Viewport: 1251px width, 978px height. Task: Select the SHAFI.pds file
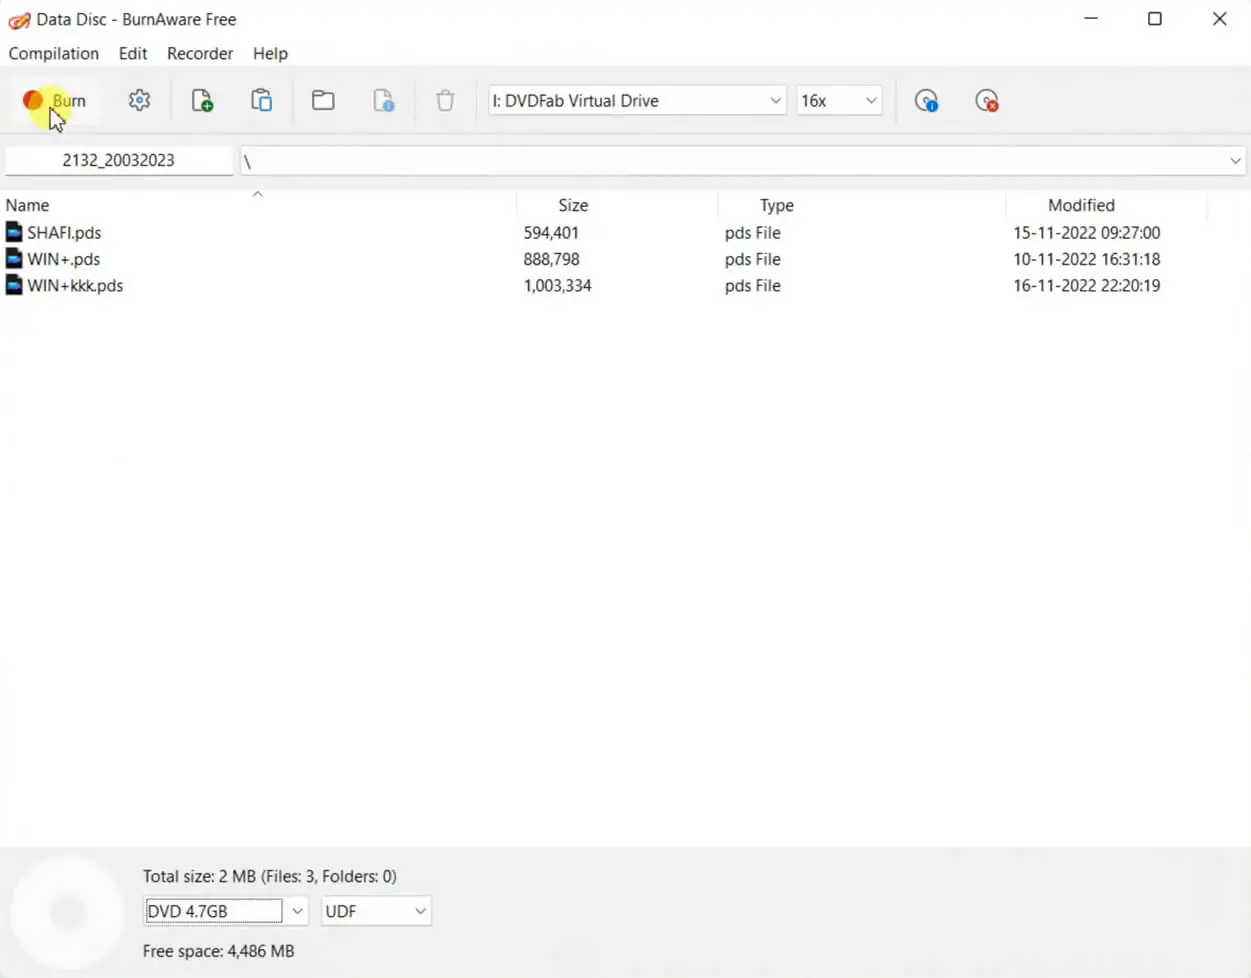pyautogui.click(x=64, y=232)
